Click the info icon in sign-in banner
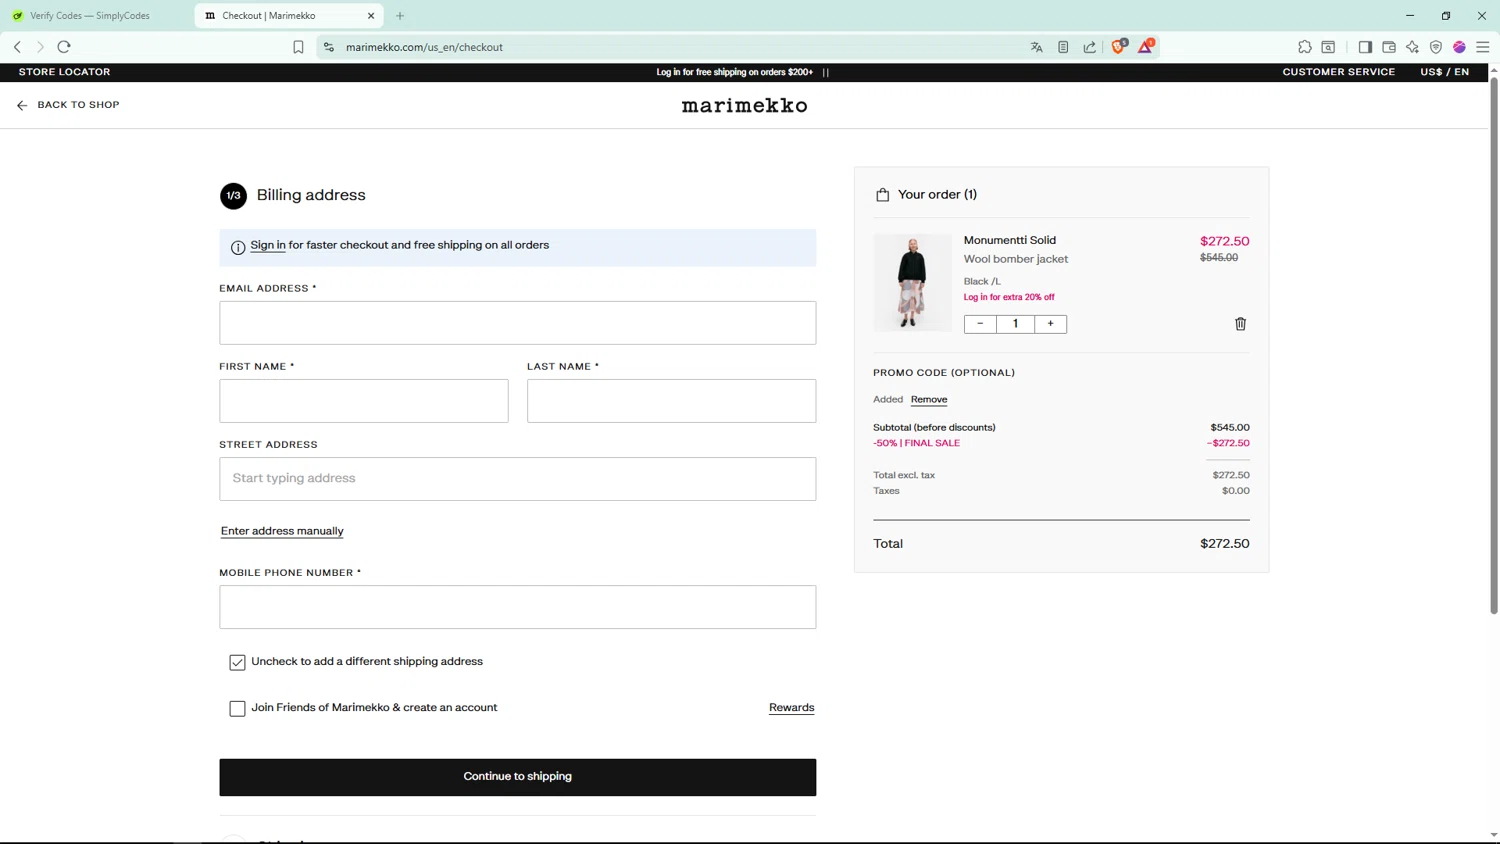This screenshot has height=844, width=1500. tap(238, 247)
